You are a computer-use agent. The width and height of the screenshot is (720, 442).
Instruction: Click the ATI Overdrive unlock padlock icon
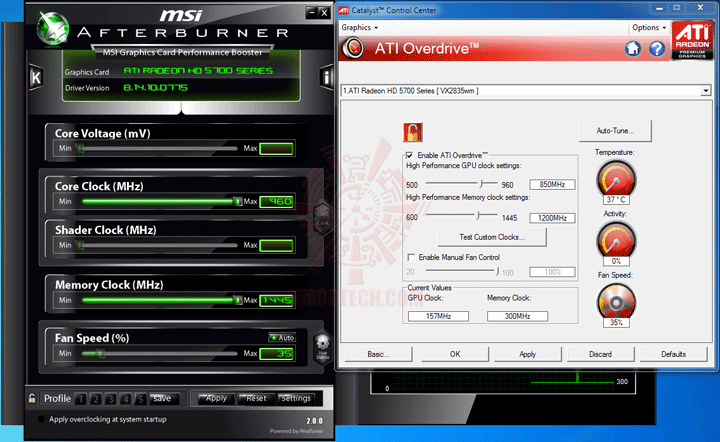[412, 133]
